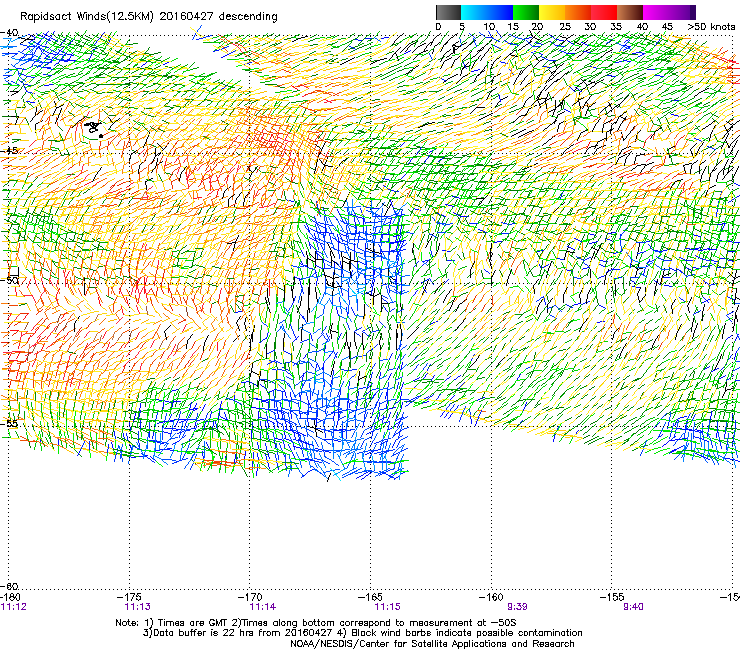Click the -55 latitude axis label
The width and height of the screenshot is (740, 650).
tap(9, 423)
